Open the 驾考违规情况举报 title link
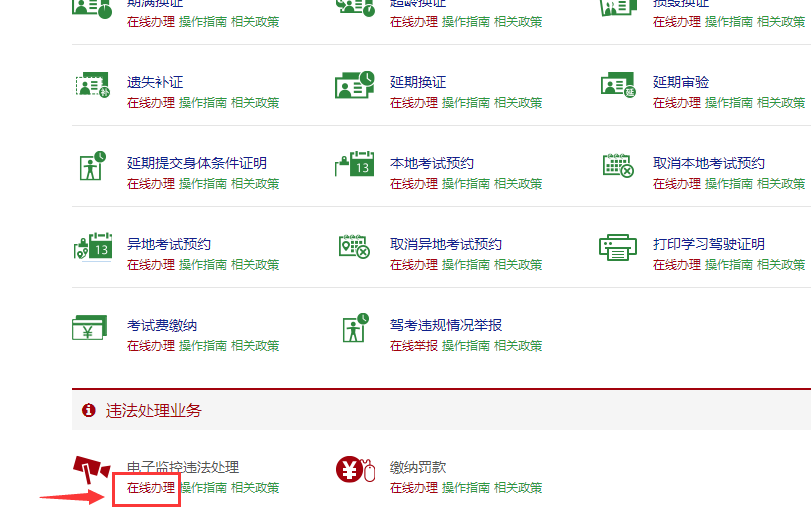The width and height of the screenshot is (811, 529). click(446, 325)
